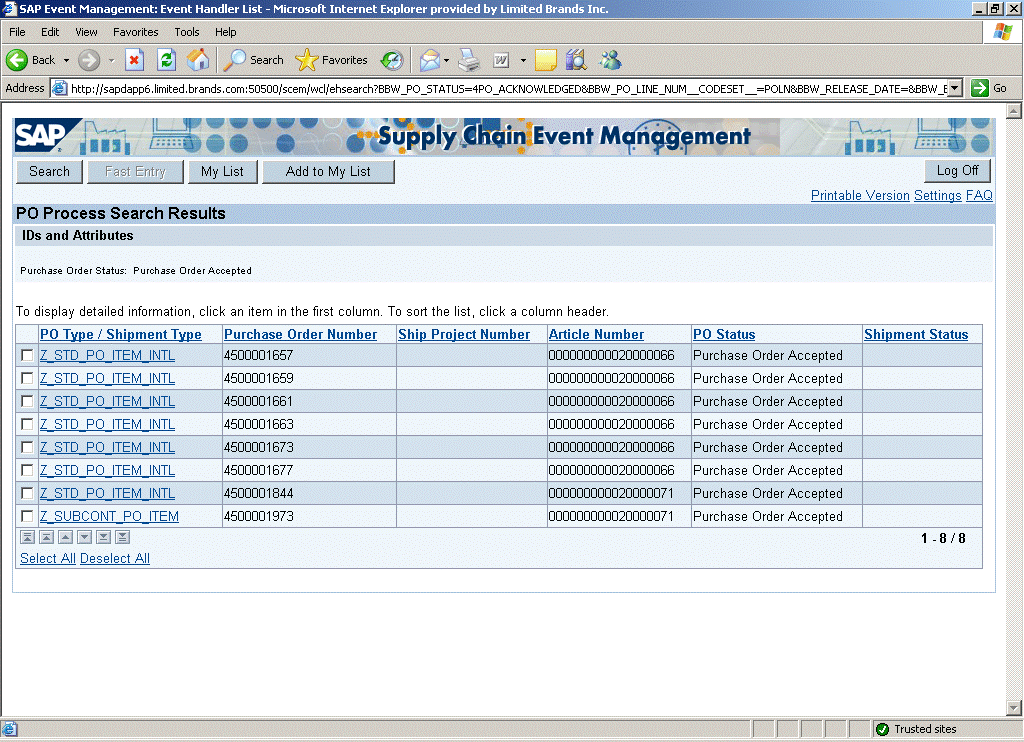Open the Printable Version link

[x=860, y=195]
